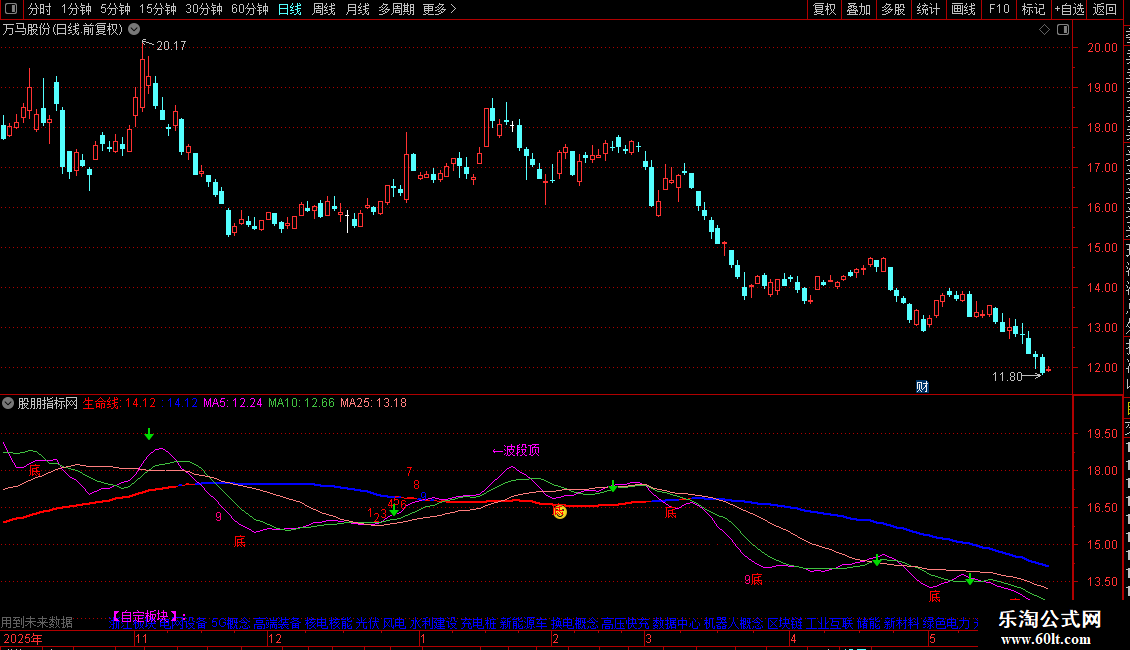
Task: Select the 30分钟 period tab
Action: (x=204, y=9)
